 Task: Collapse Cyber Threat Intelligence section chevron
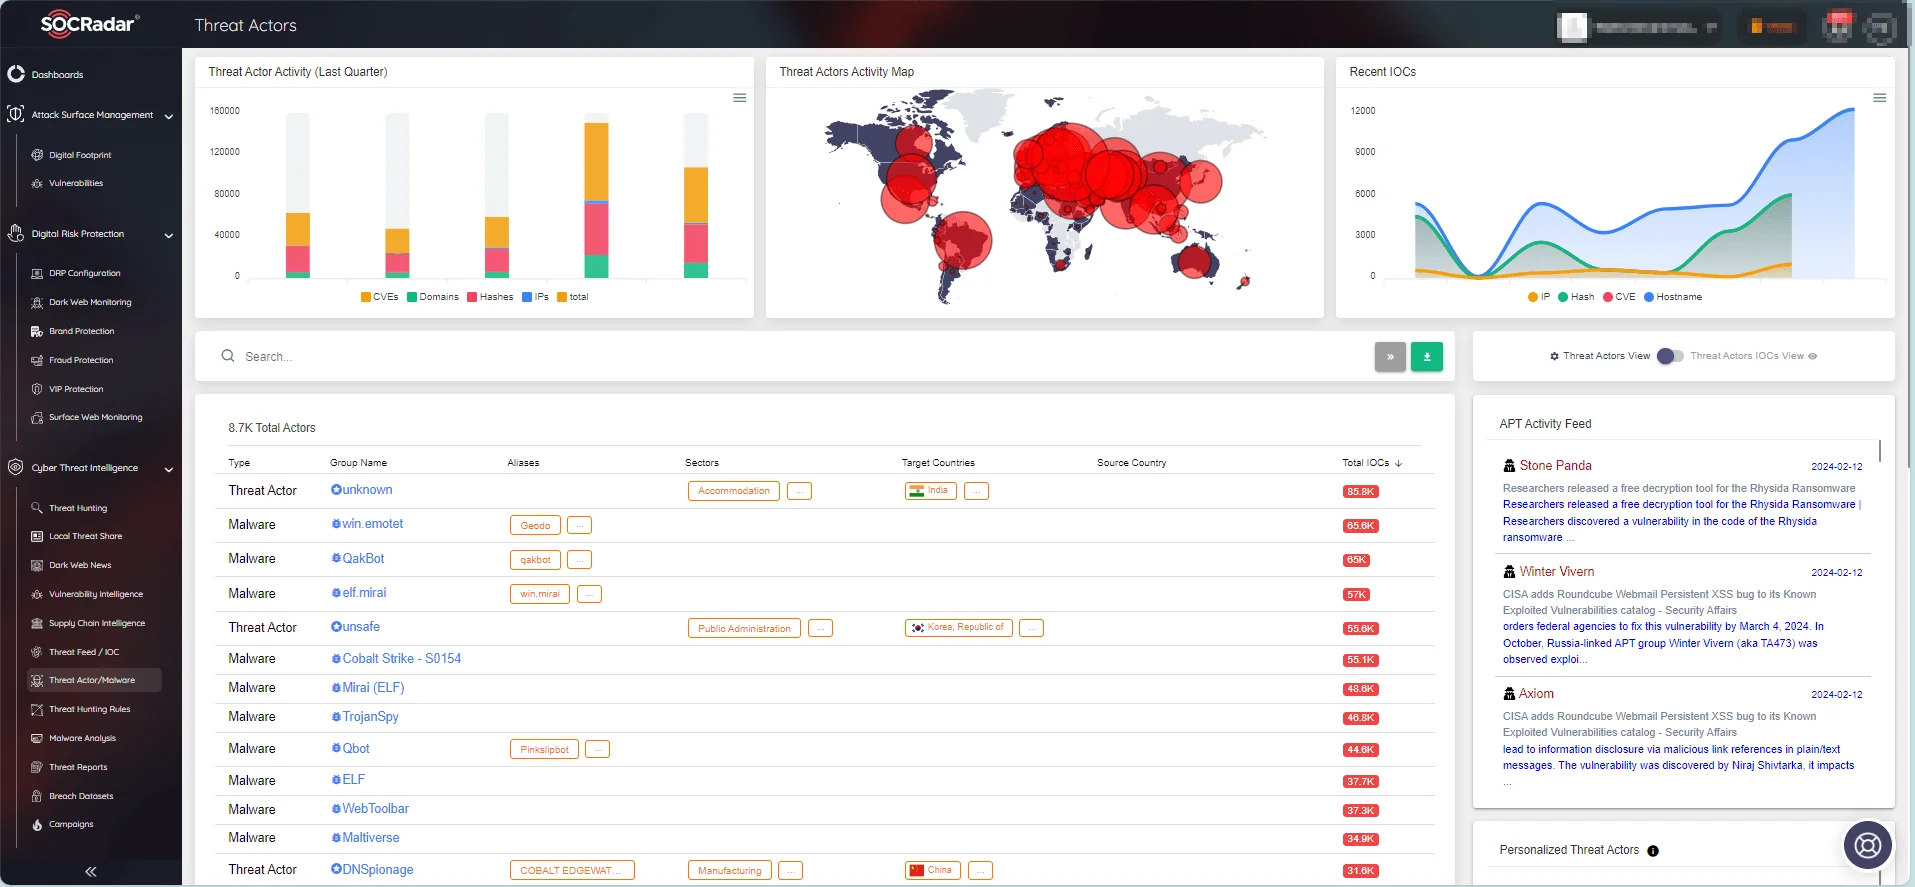pyautogui.click(x=169, y=469)
